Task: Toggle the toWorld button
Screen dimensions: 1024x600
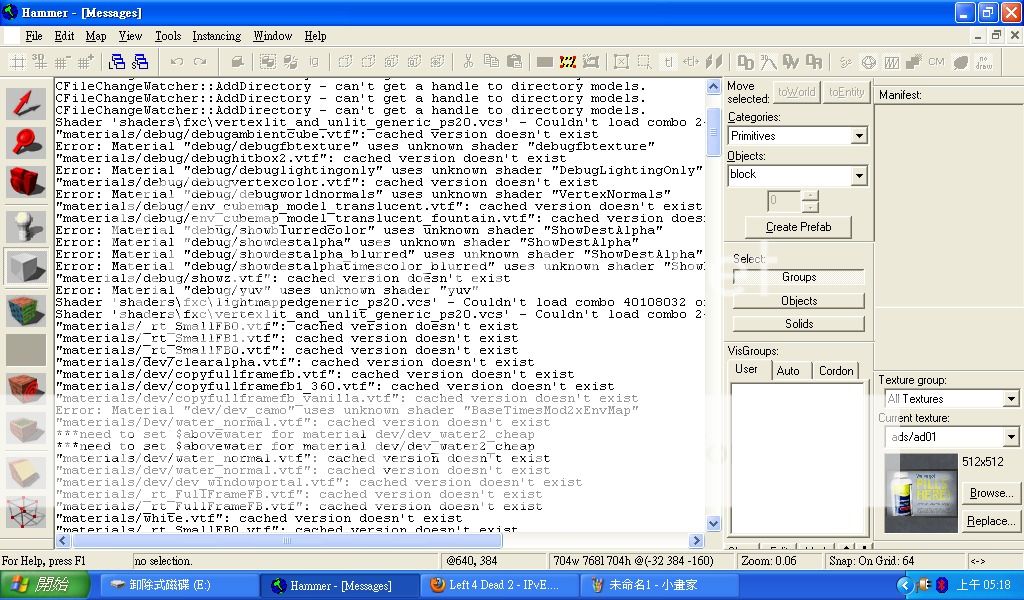Action: pyautogui.click(x=796, y=92)
